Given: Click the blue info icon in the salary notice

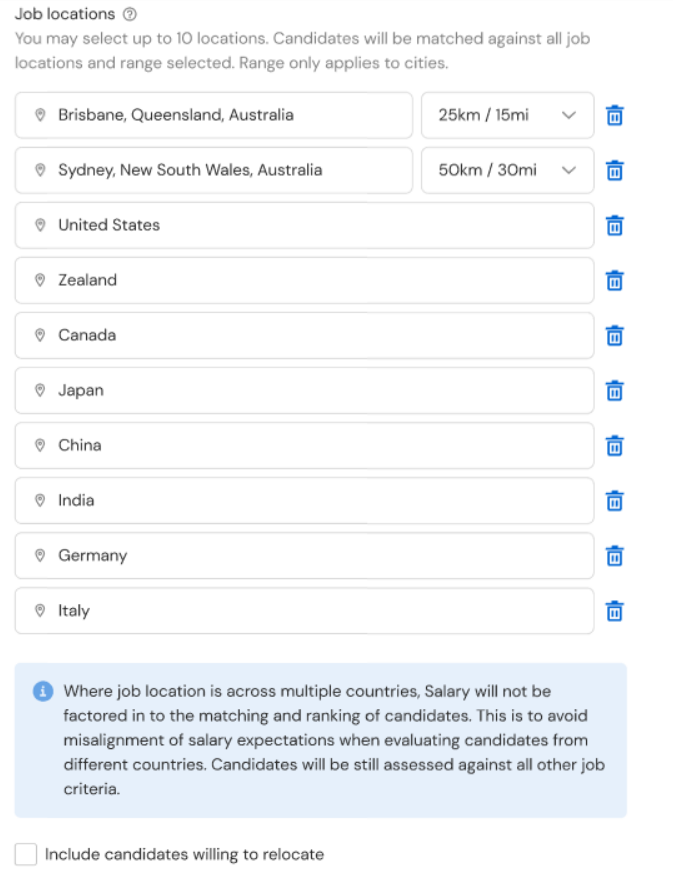Looking at the screenshot, I should pyautogui.click(x=43, y=691).
